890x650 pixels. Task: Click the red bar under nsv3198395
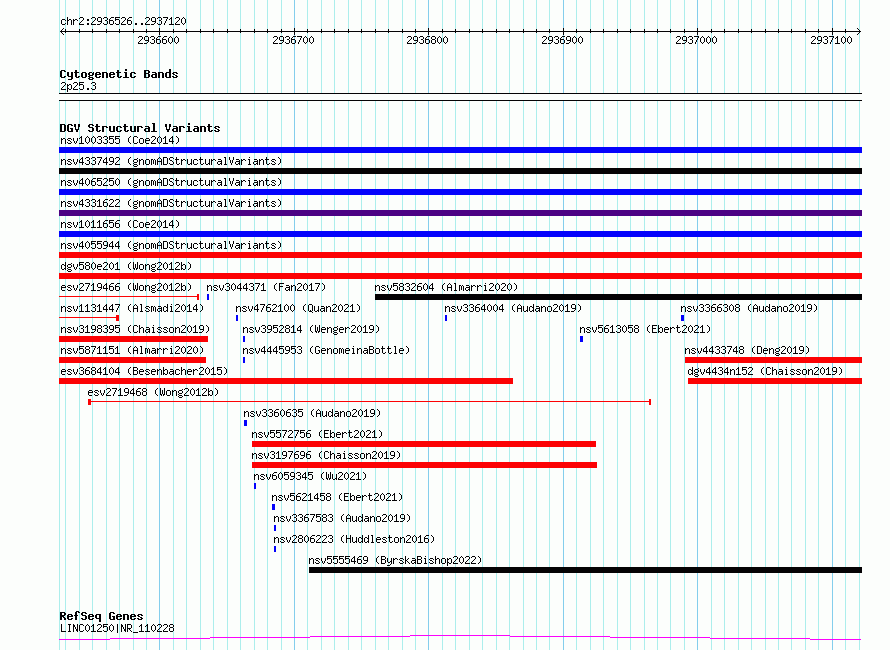tap(133, 339)
